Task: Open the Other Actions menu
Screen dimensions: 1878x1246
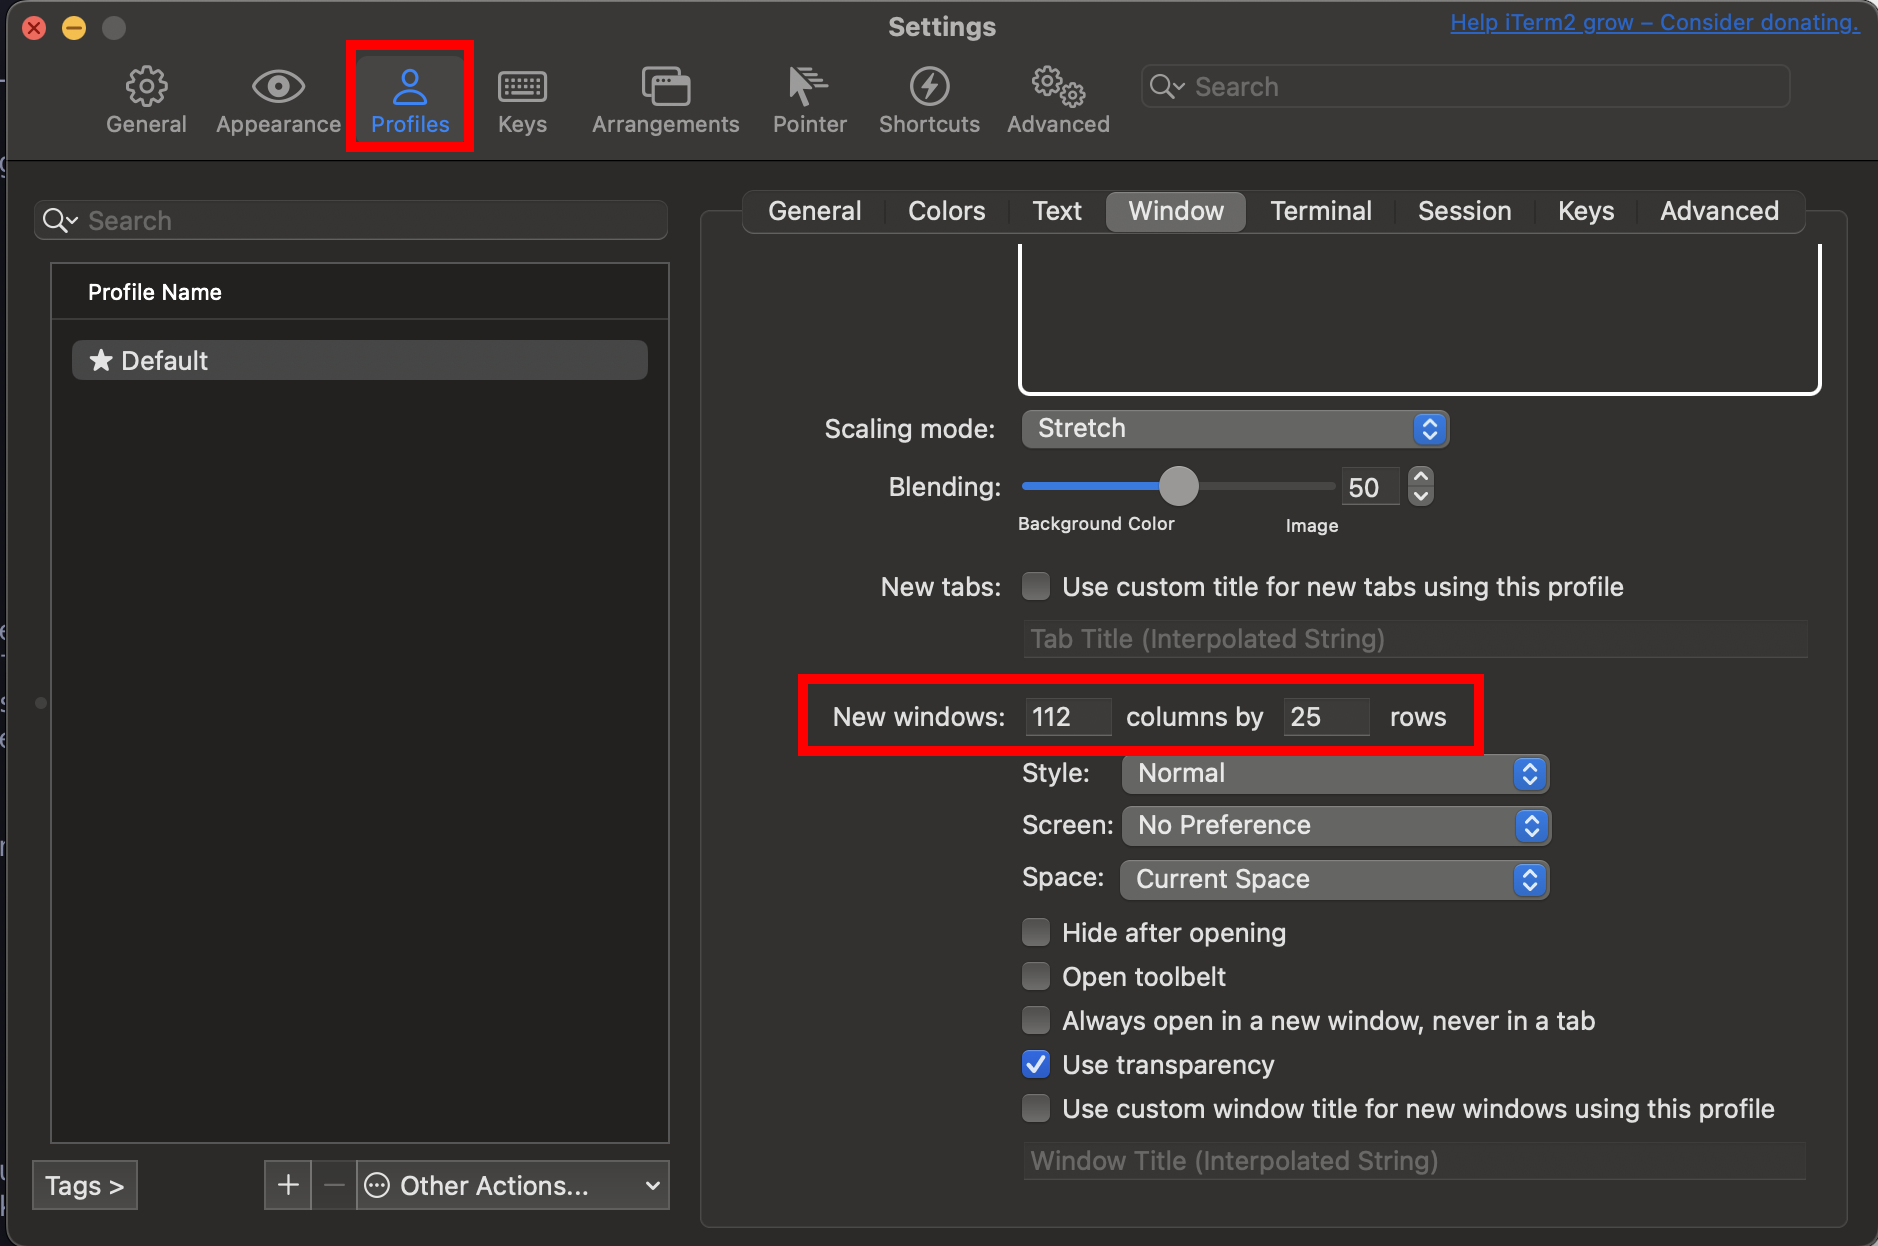Action: click(x=513, y=1185)
